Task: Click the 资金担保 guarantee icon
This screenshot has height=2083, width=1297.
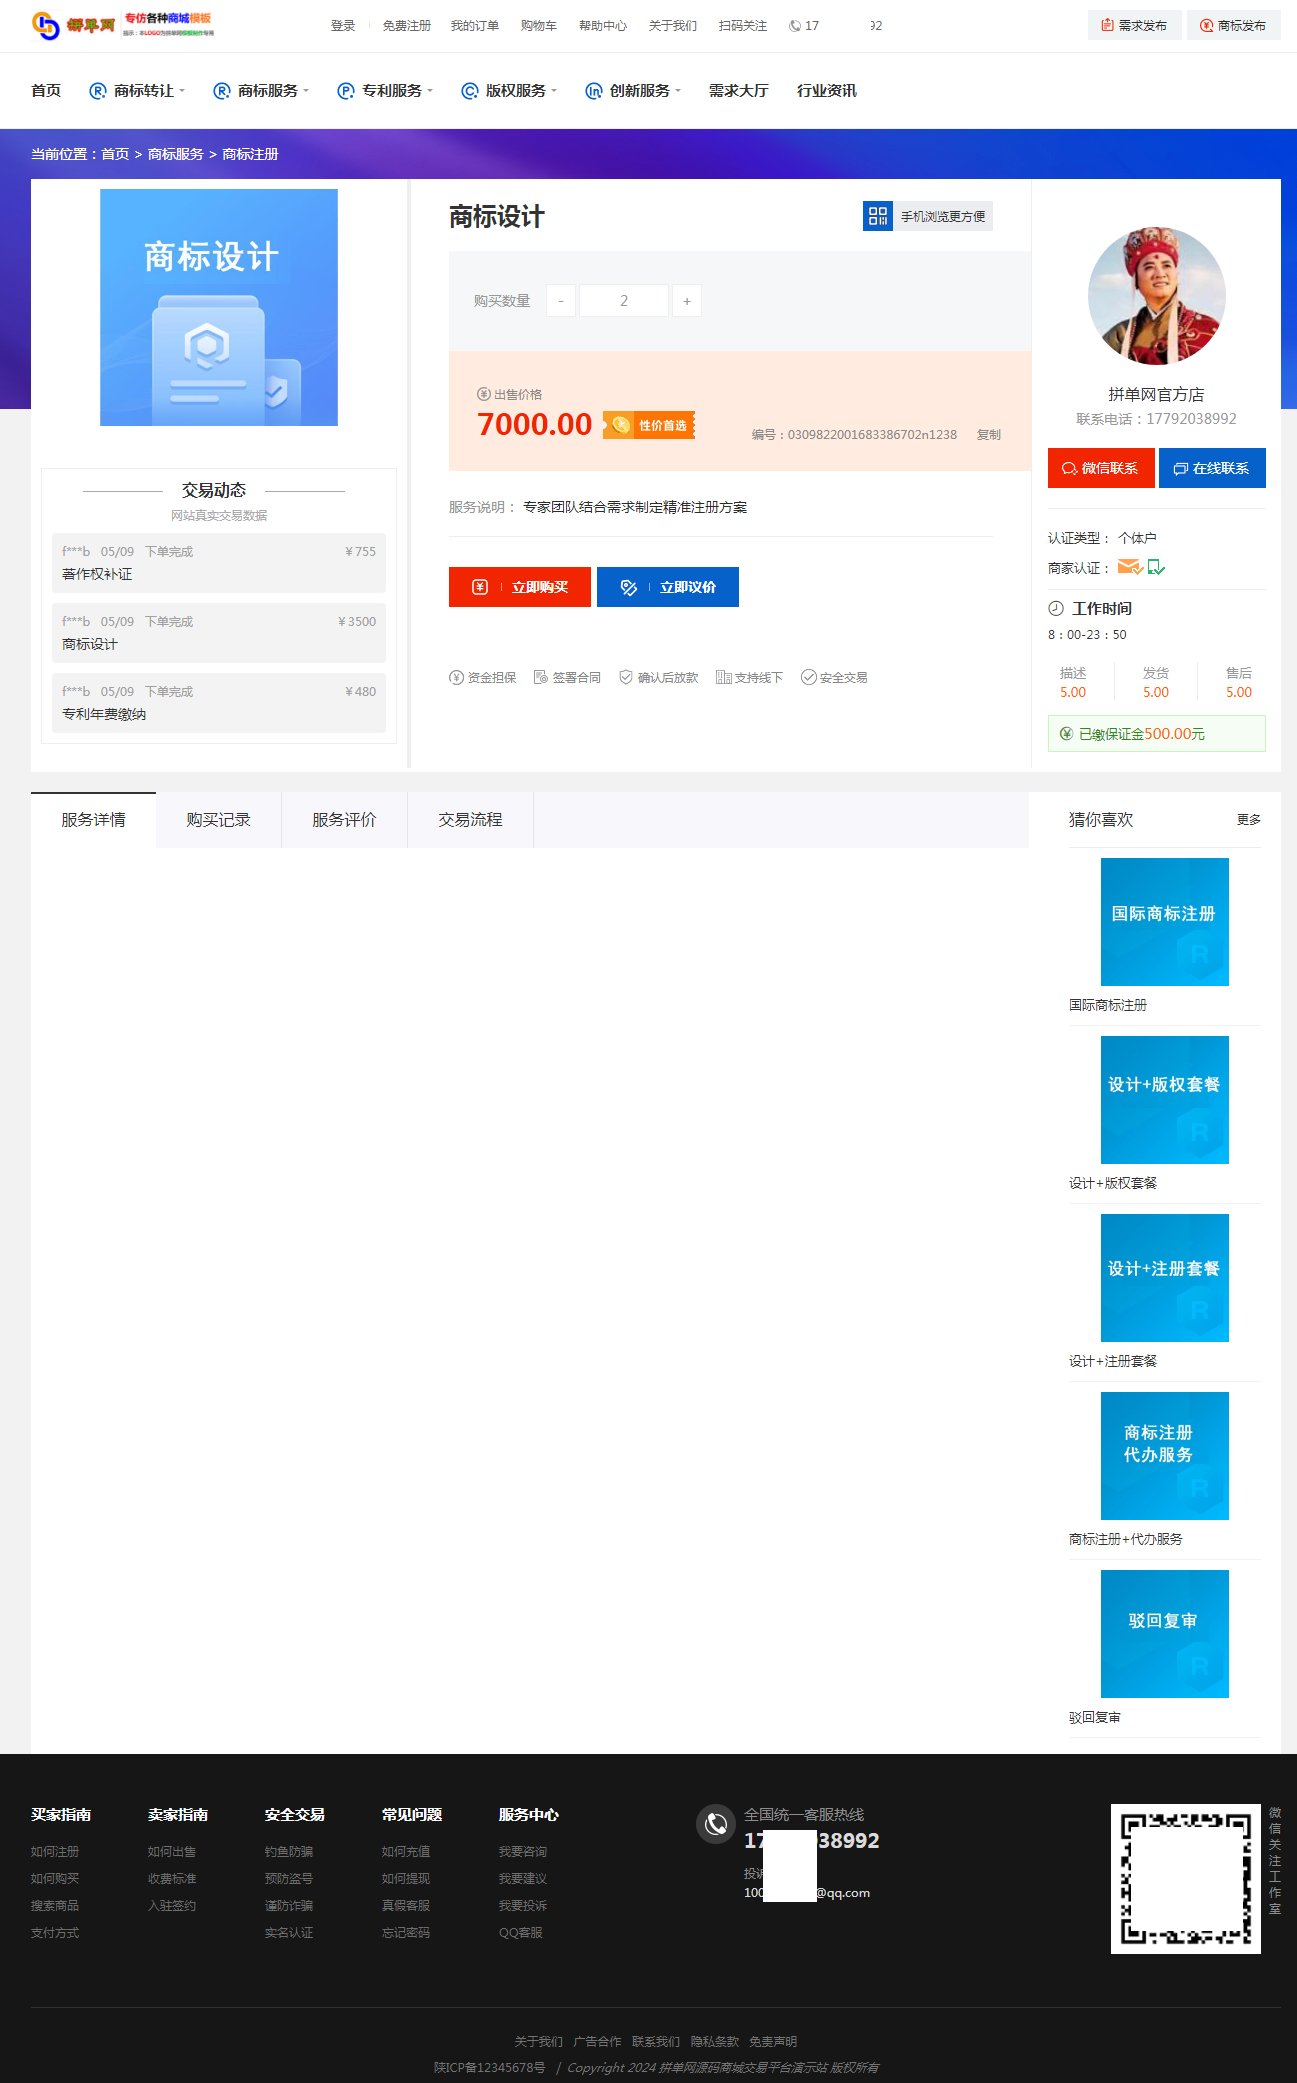Action: (457, 677)
